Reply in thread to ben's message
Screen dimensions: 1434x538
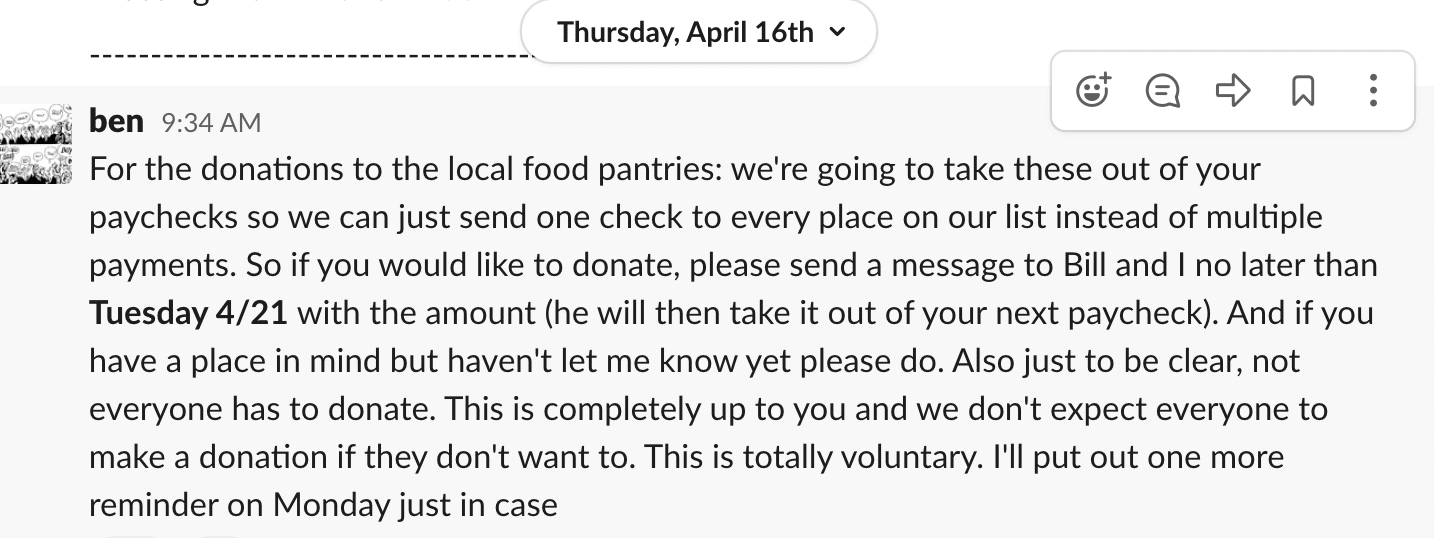(1162, 91)
